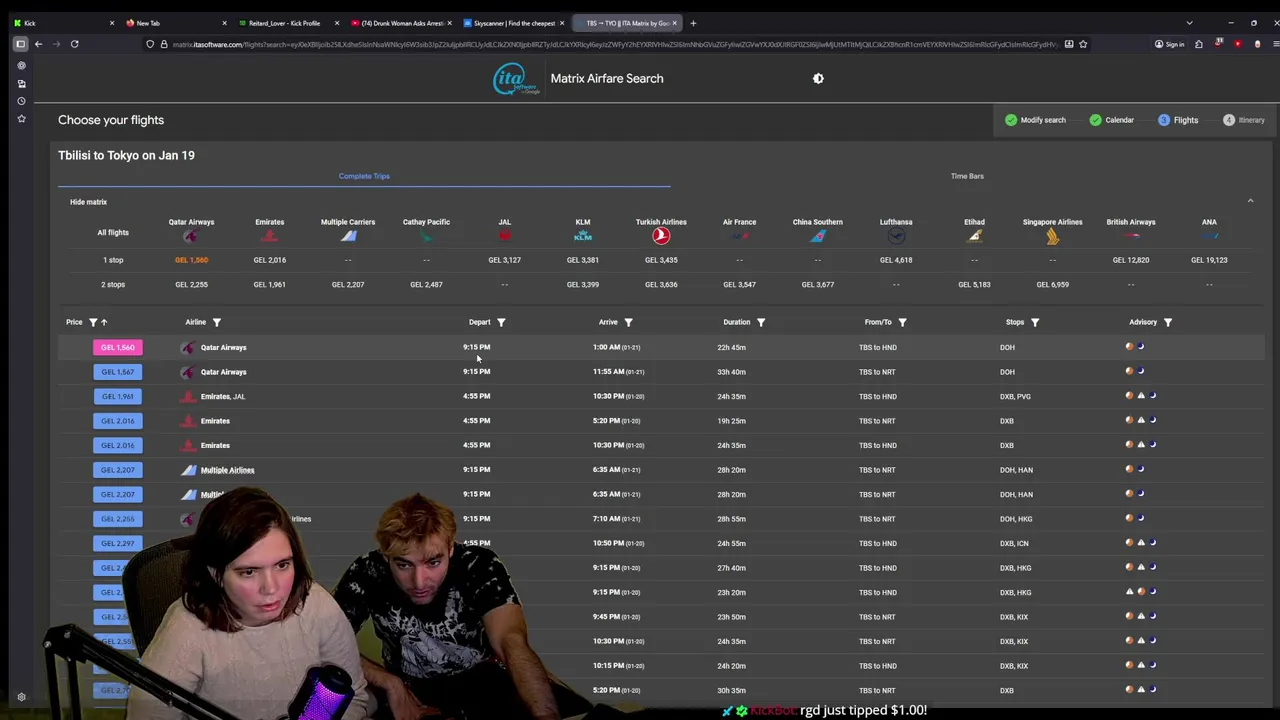Viewport: 1280px width, 720px height.
Task: Select Emirates logo in matrix
Action: tap(269, 236)
